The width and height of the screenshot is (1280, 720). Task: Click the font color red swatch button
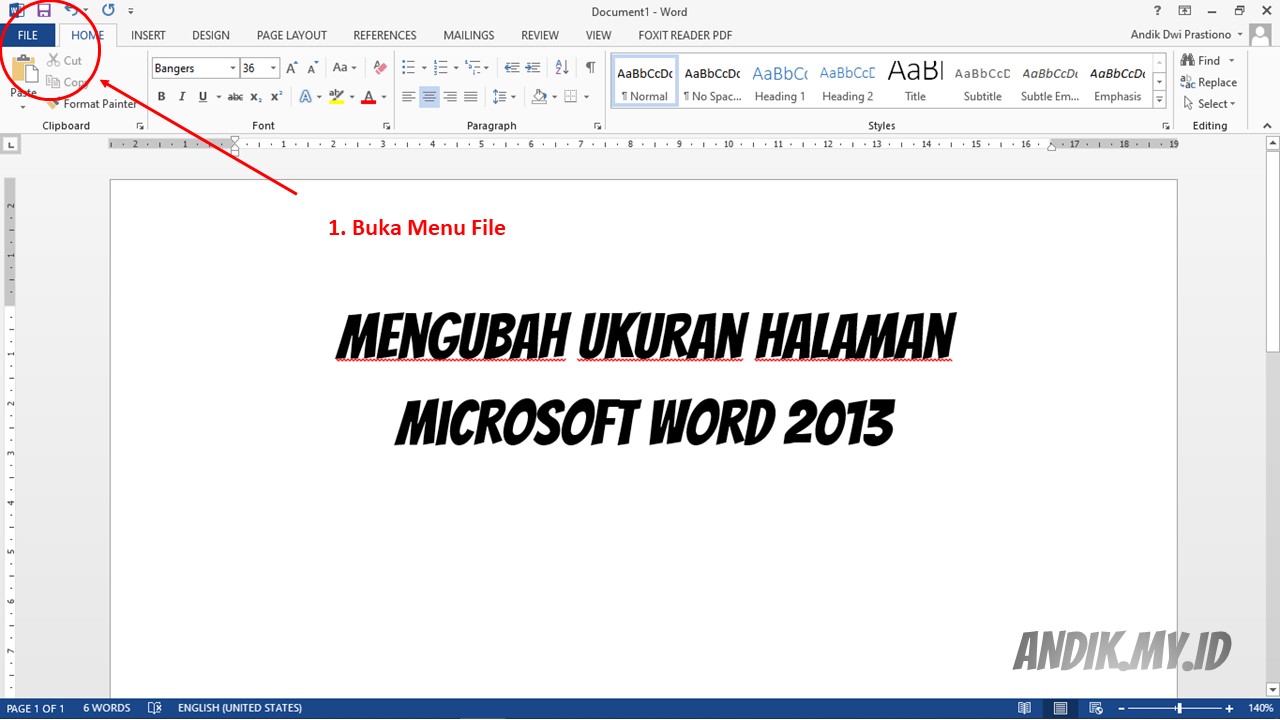[x=368, y=97]
